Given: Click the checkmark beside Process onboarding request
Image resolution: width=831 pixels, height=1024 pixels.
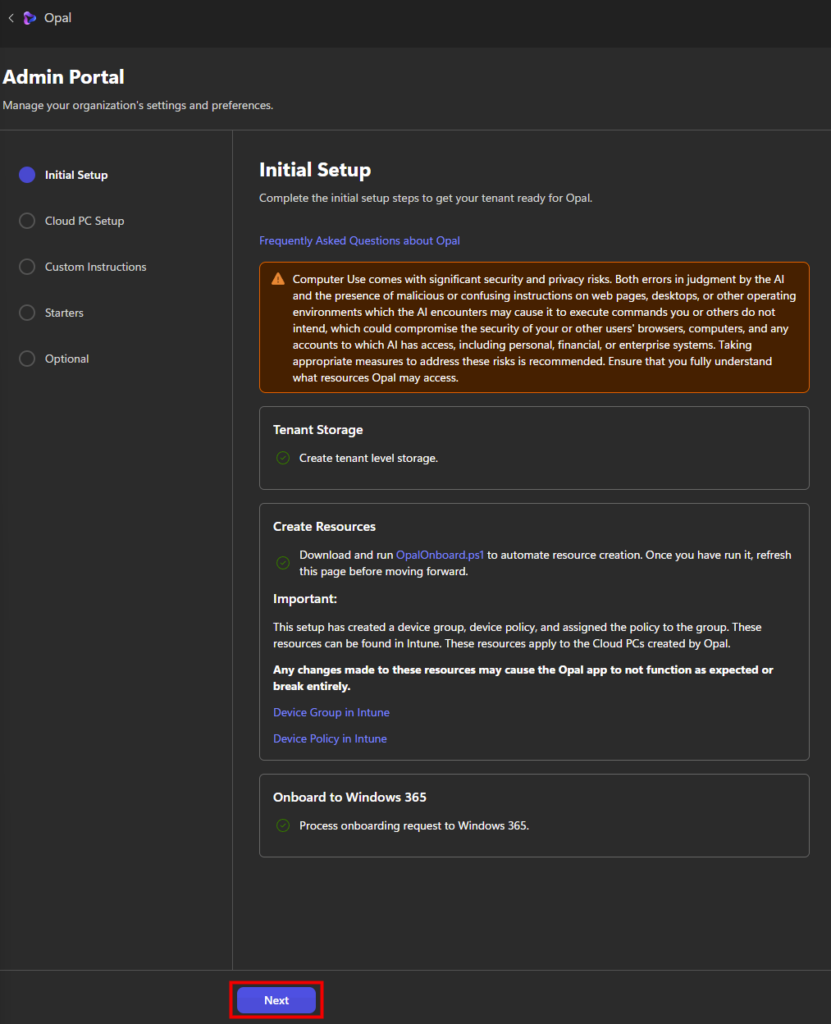Looking at the screenshot, I should pos(282,826).
